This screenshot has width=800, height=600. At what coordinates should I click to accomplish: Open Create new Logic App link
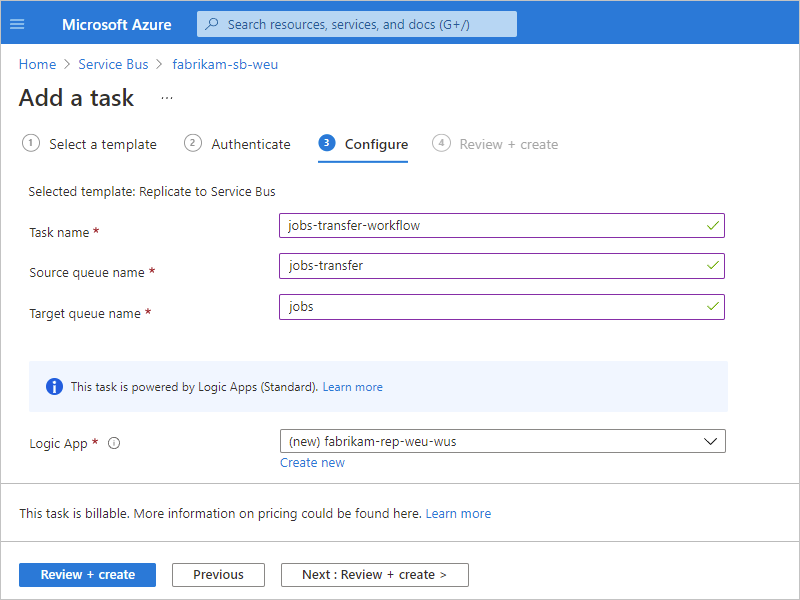tap(312, 463)
